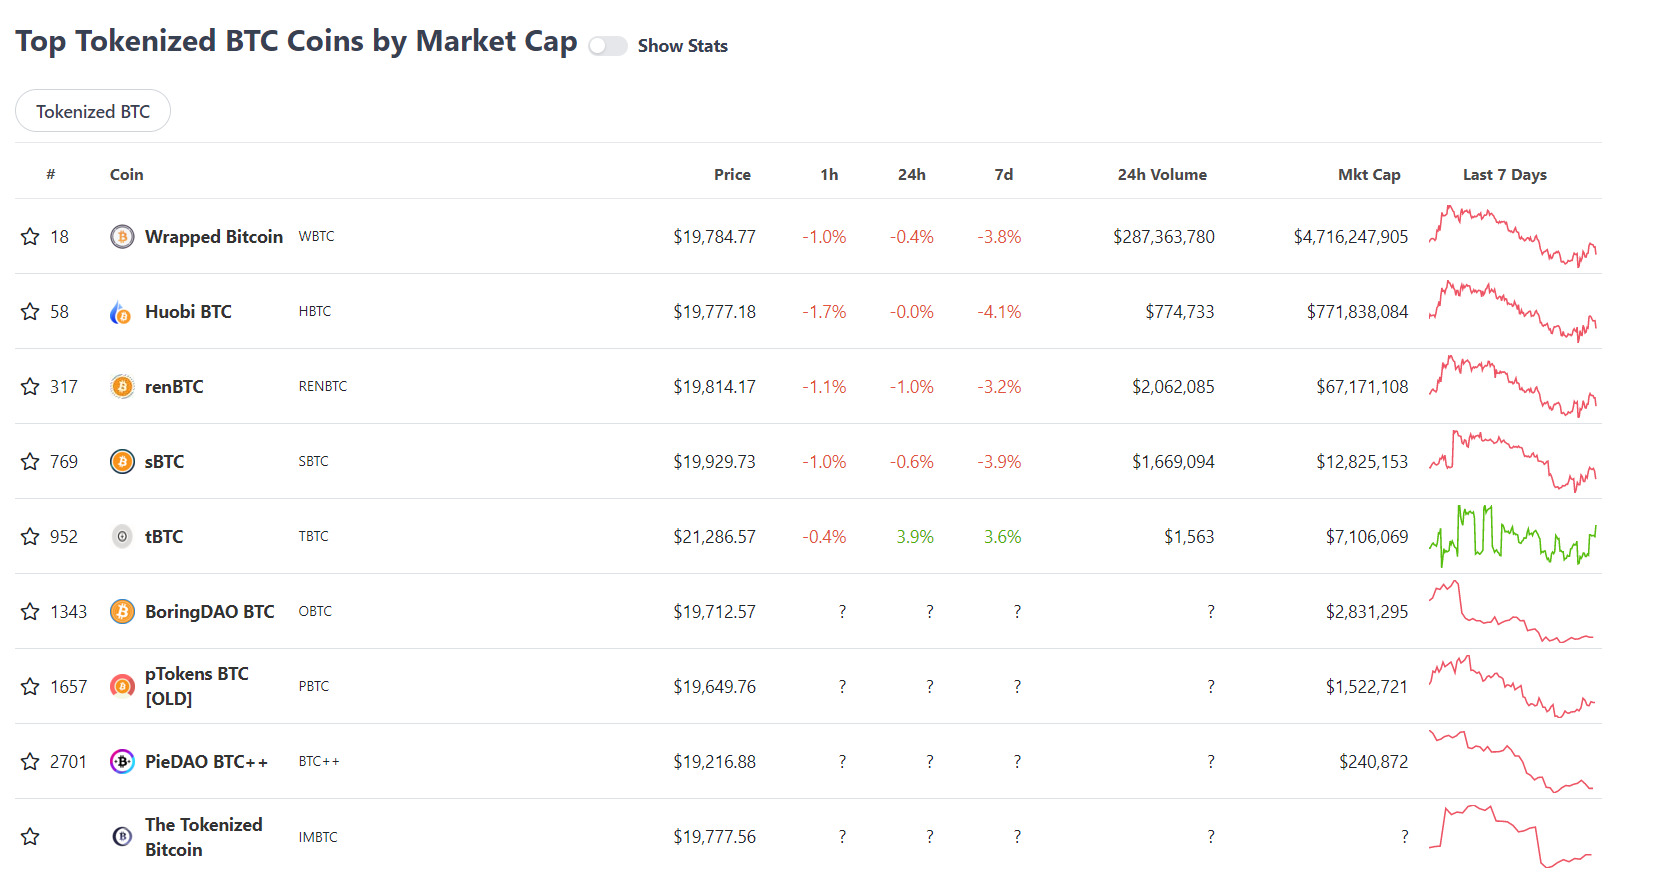The image size is (1656, 894).
Task: Favorite Huobi BTC with its star
Action: (x=30, y=311)
